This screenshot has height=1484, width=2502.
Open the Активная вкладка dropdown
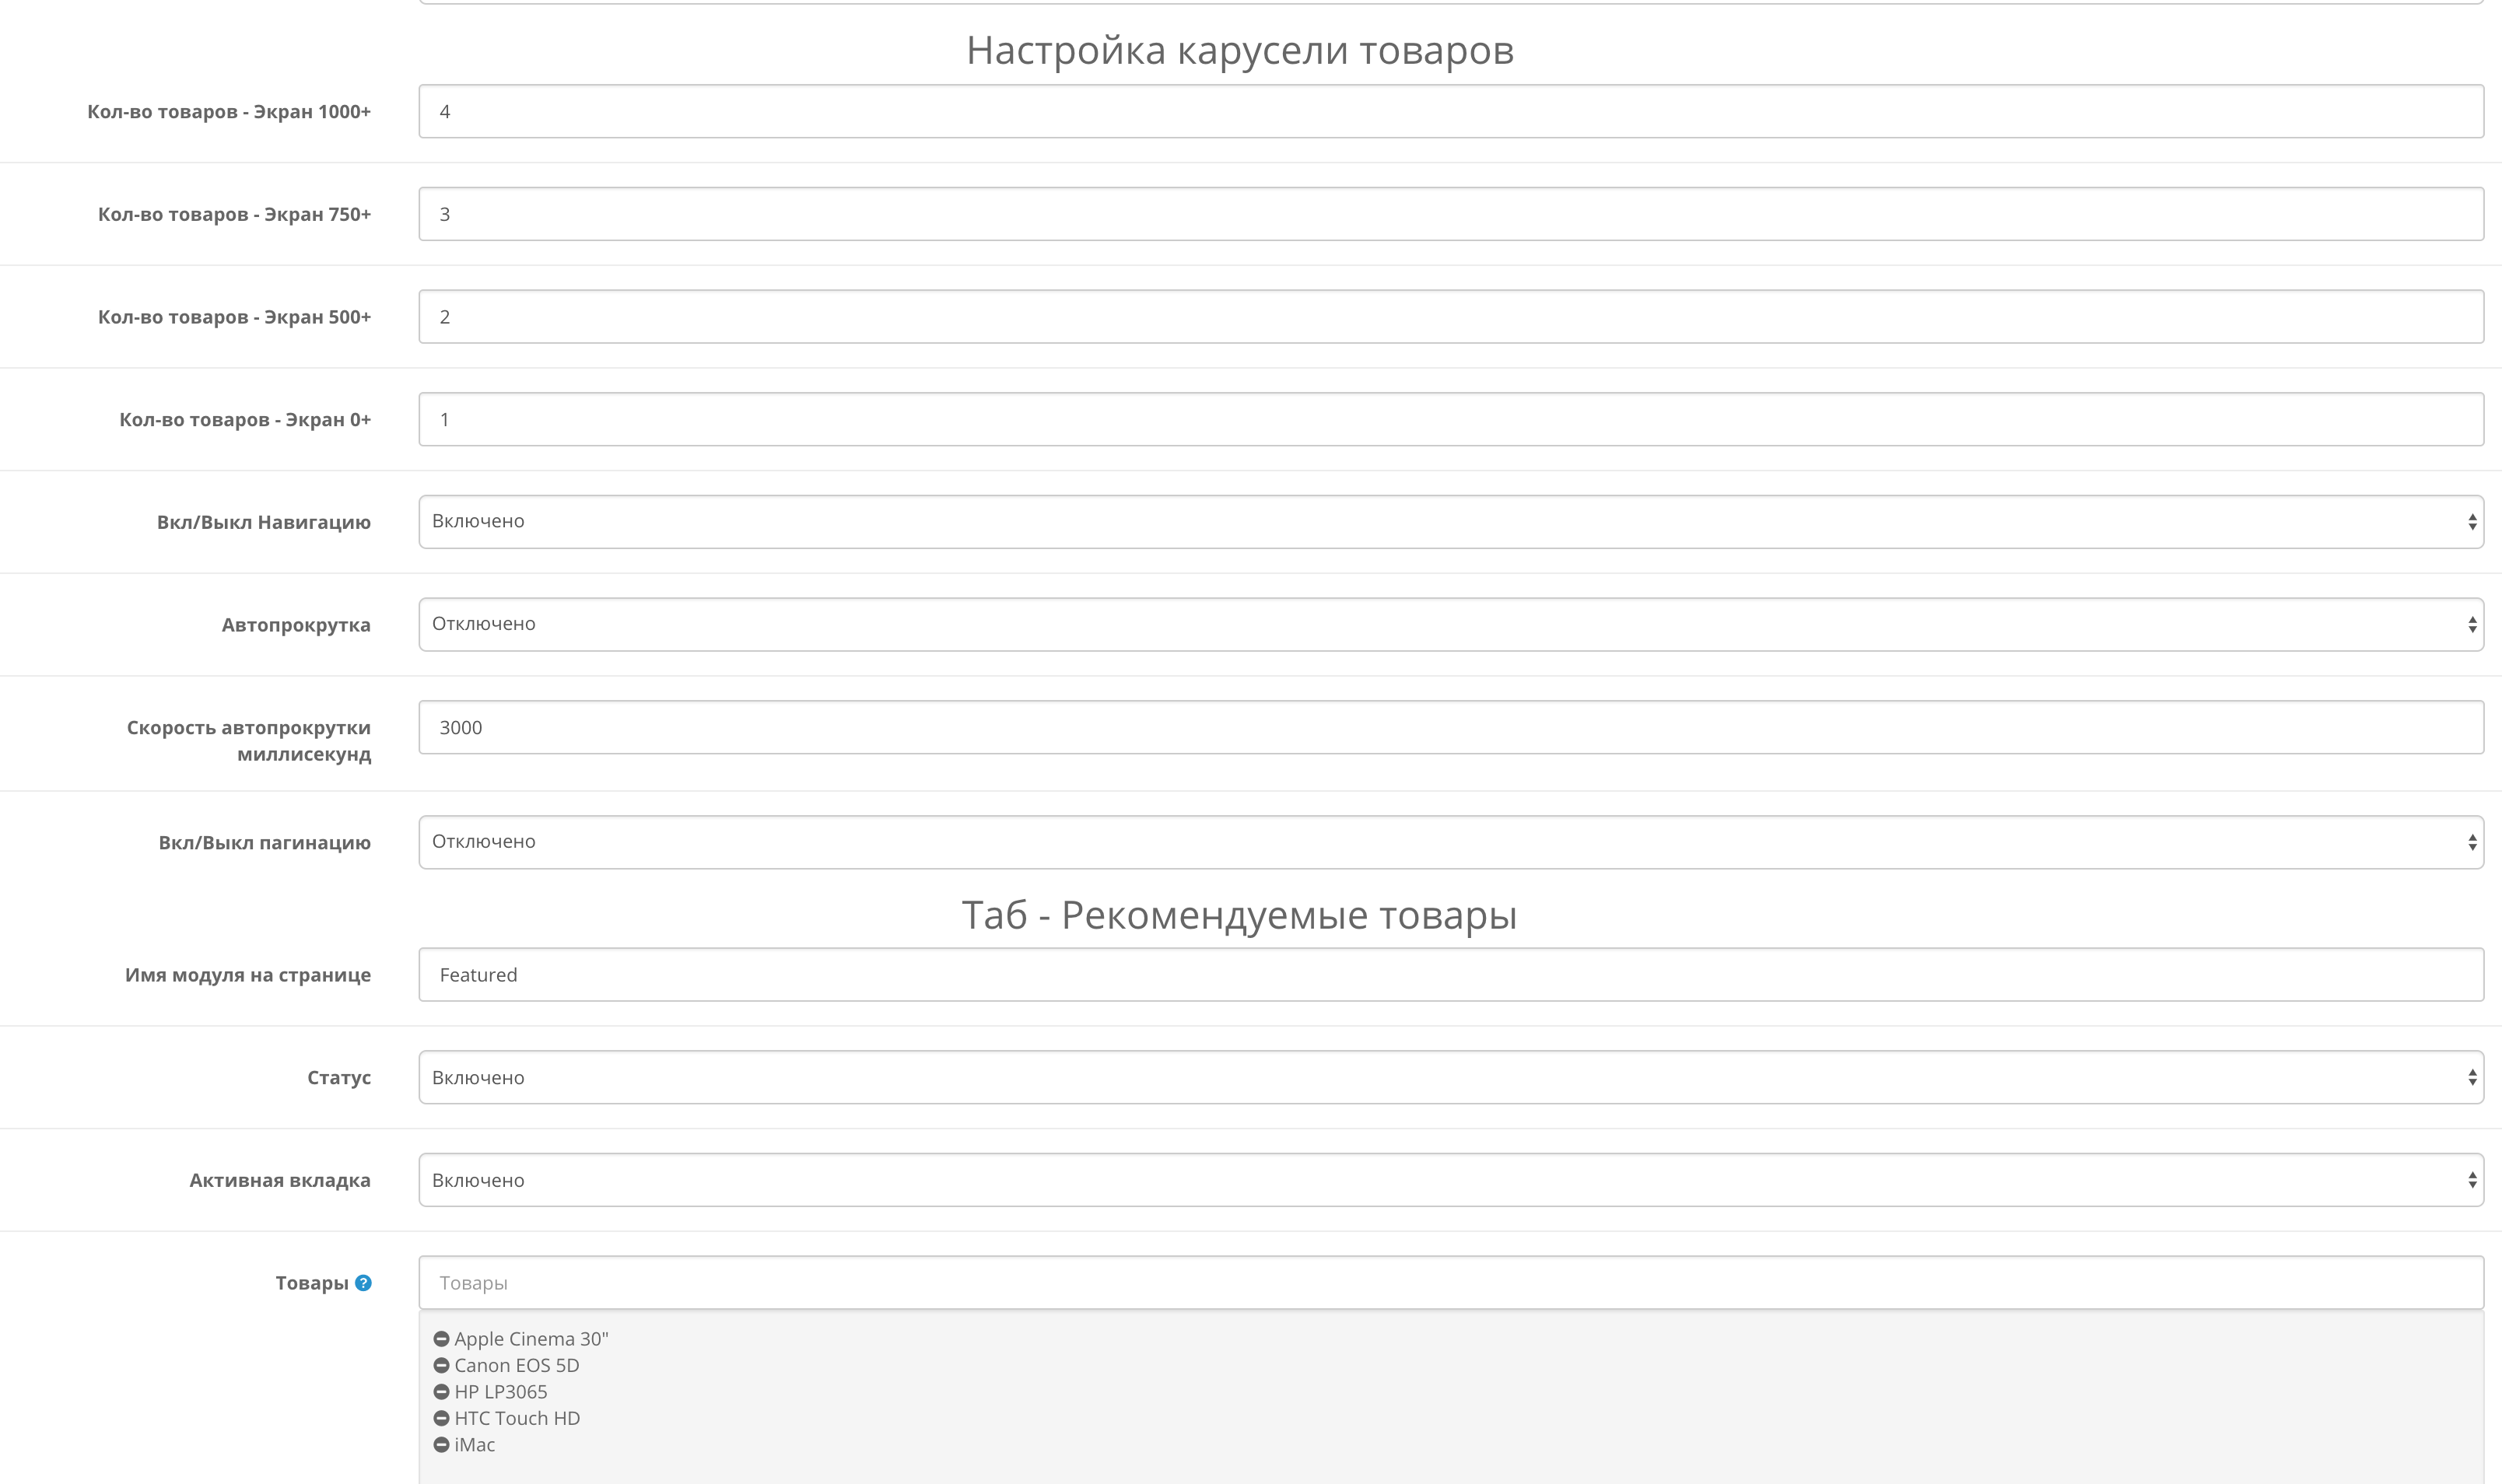click(x=1451, y=1180)
